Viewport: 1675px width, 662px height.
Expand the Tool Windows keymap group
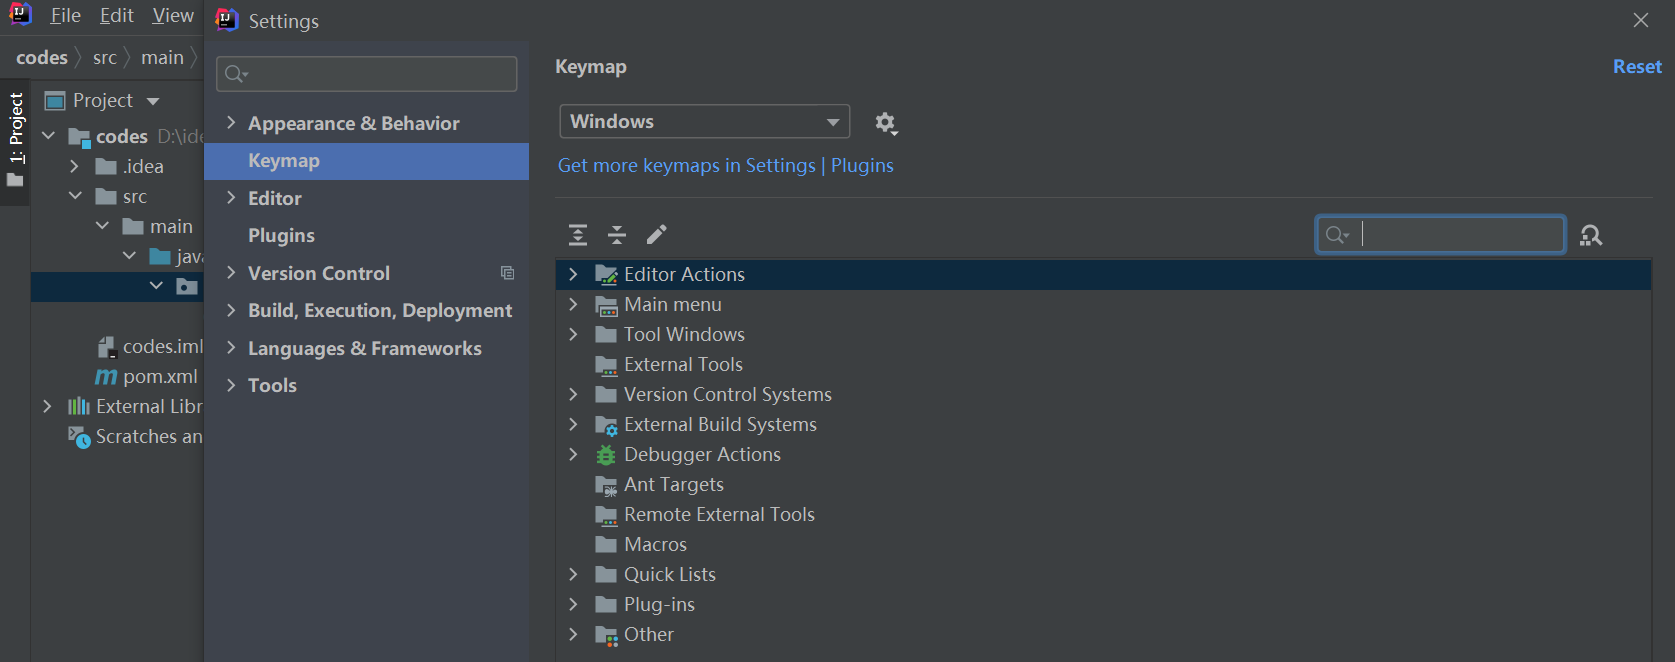tap(573, 335)
